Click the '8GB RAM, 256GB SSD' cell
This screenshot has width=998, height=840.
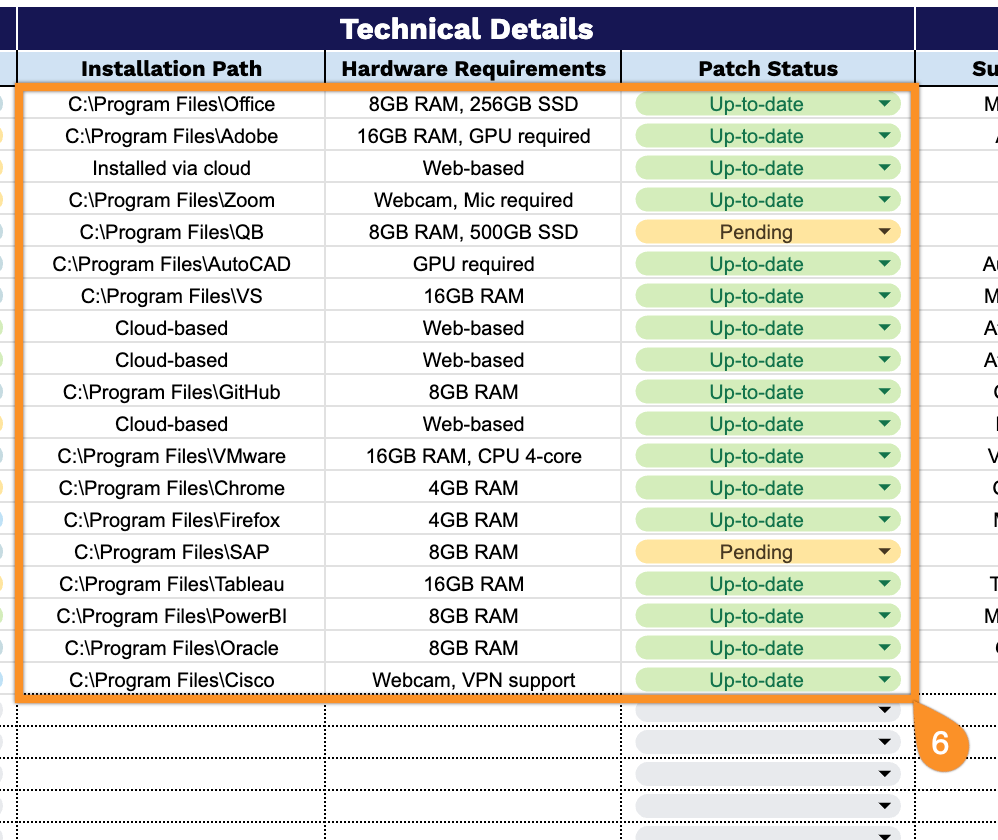pos(473,104)
